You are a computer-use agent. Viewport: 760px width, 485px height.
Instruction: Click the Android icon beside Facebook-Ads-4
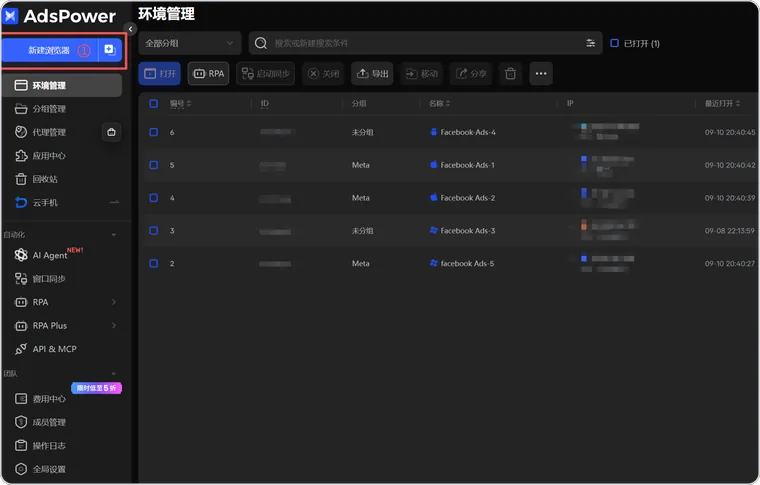(x=434, y=131)
